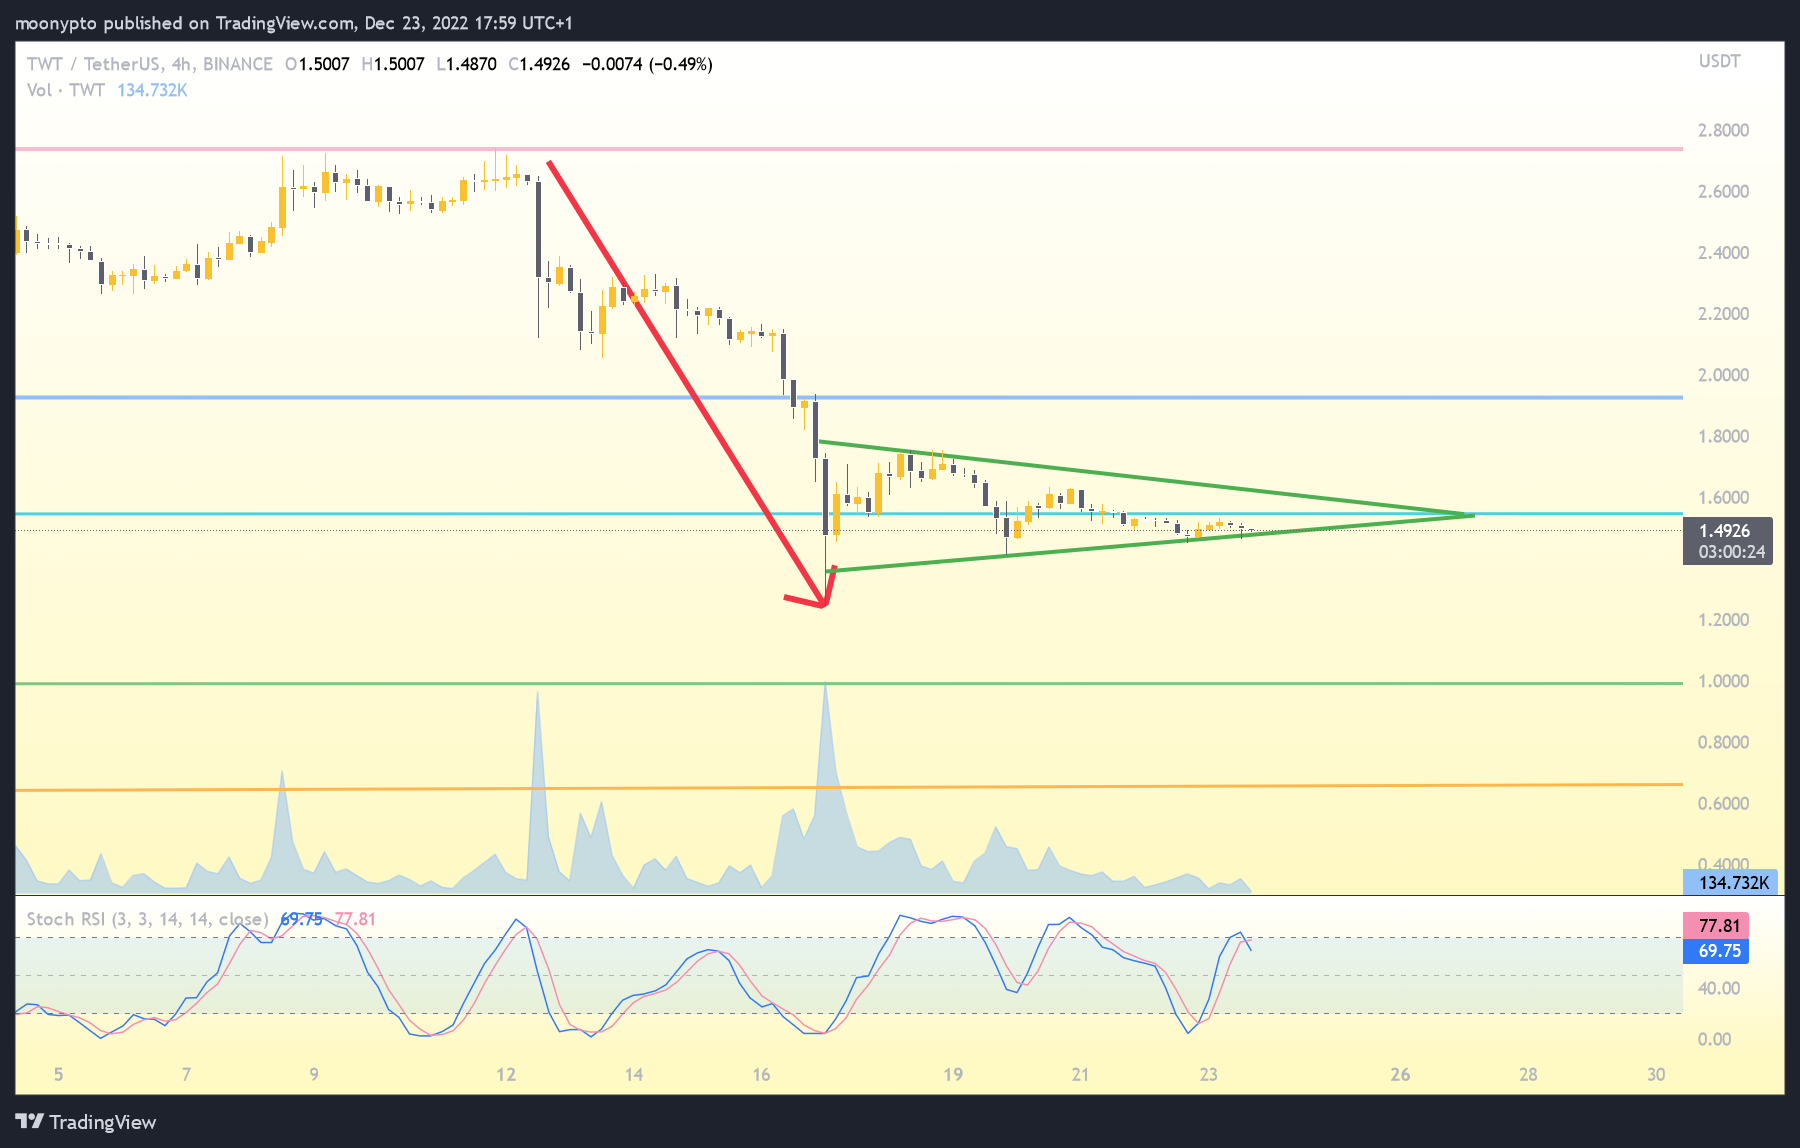
Task: Click the 2.0000 price axis label
Action: [1723, 375]
